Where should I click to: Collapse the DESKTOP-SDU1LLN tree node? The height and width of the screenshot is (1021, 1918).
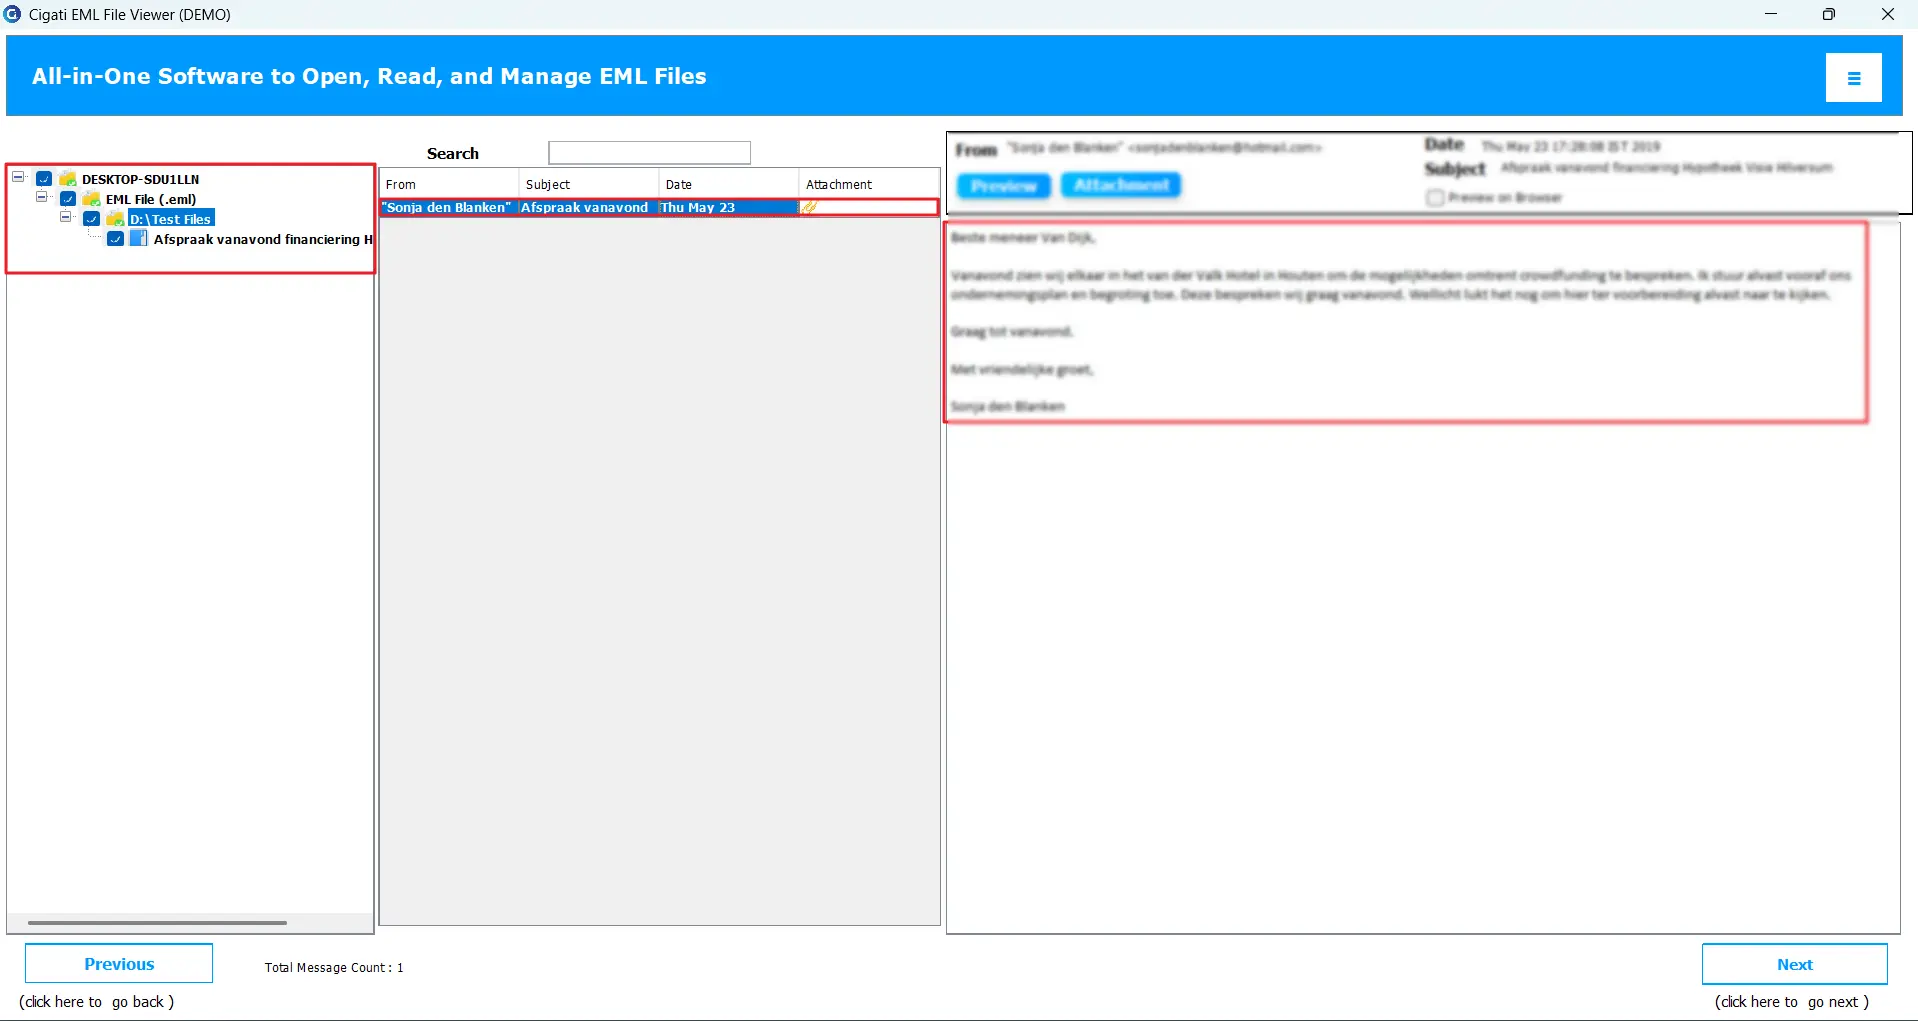18,177
